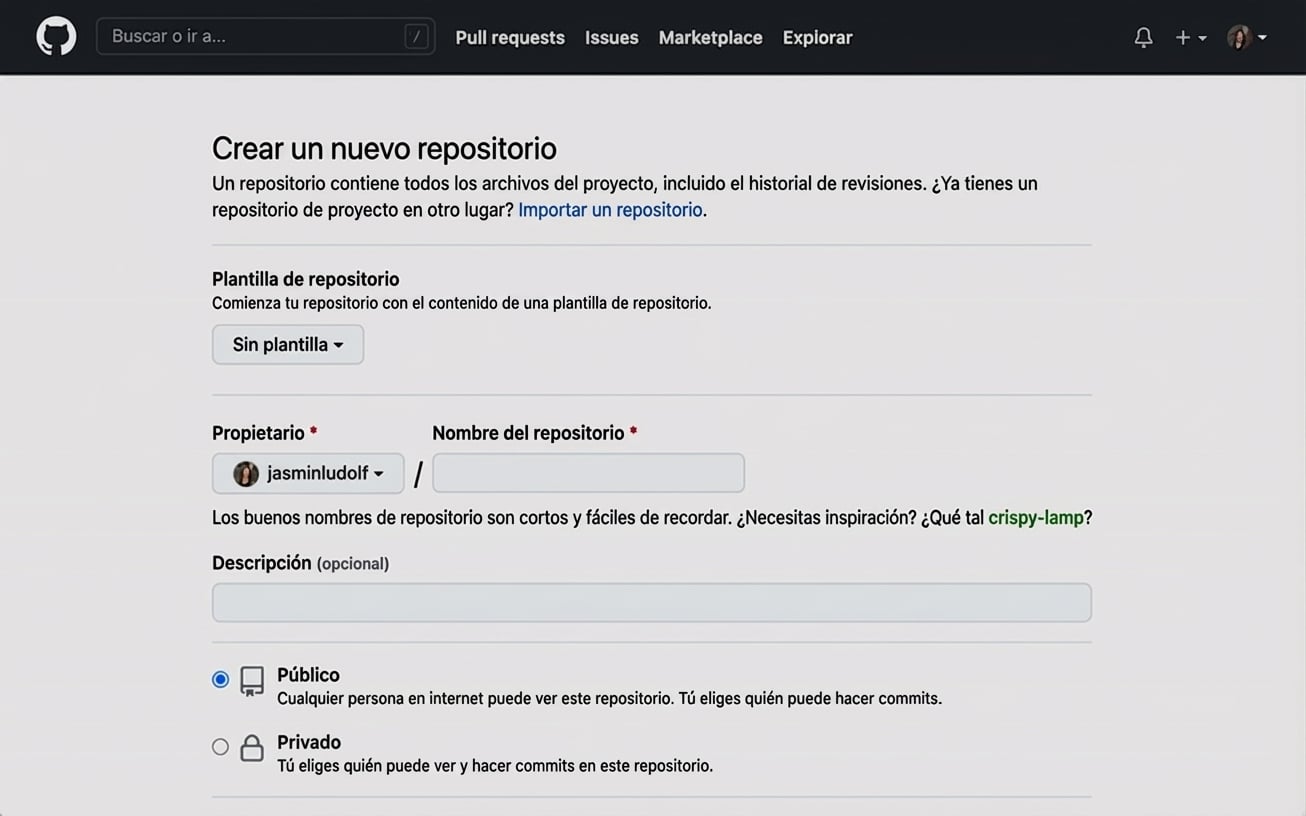
Task: Use suggested name crispy-lamp
Action: (1036, 518)
